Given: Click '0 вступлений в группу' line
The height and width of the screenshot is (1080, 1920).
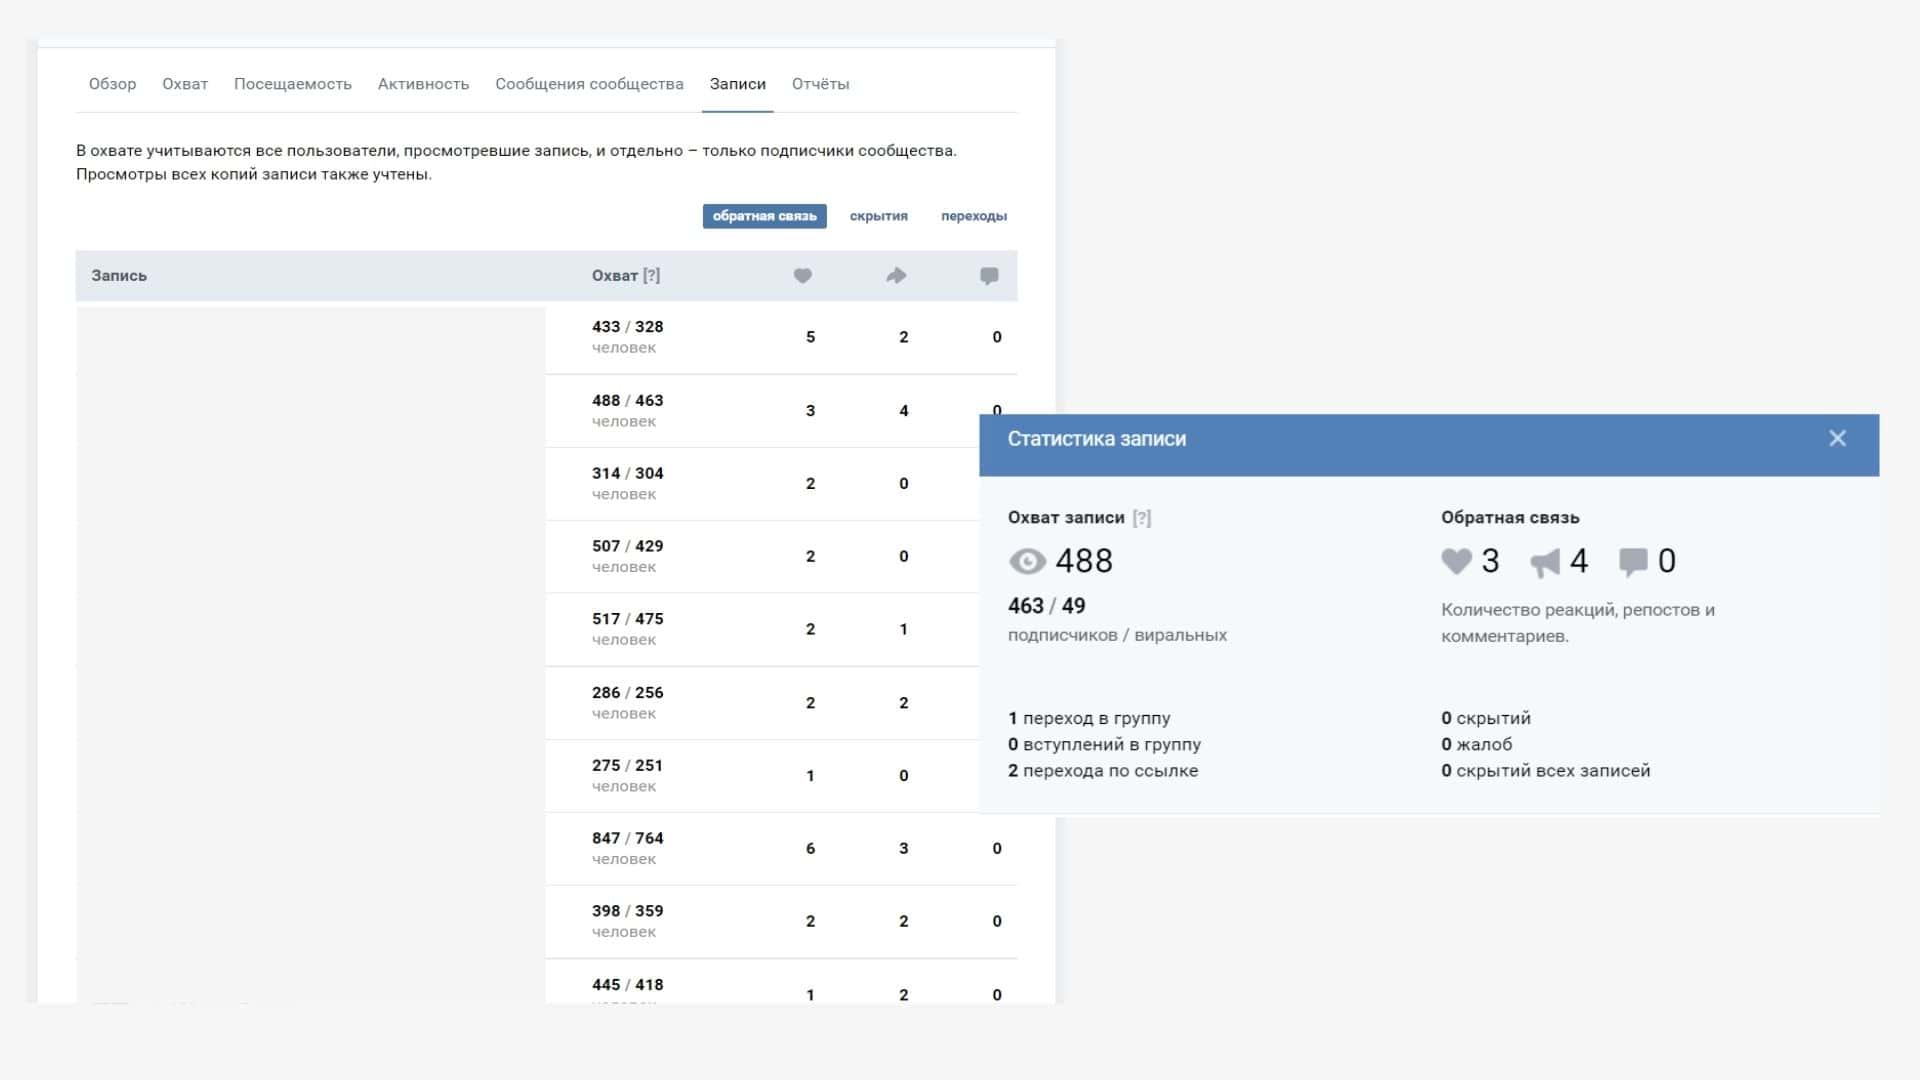Looking at the screenshot, I should (x=1104, y=744).
